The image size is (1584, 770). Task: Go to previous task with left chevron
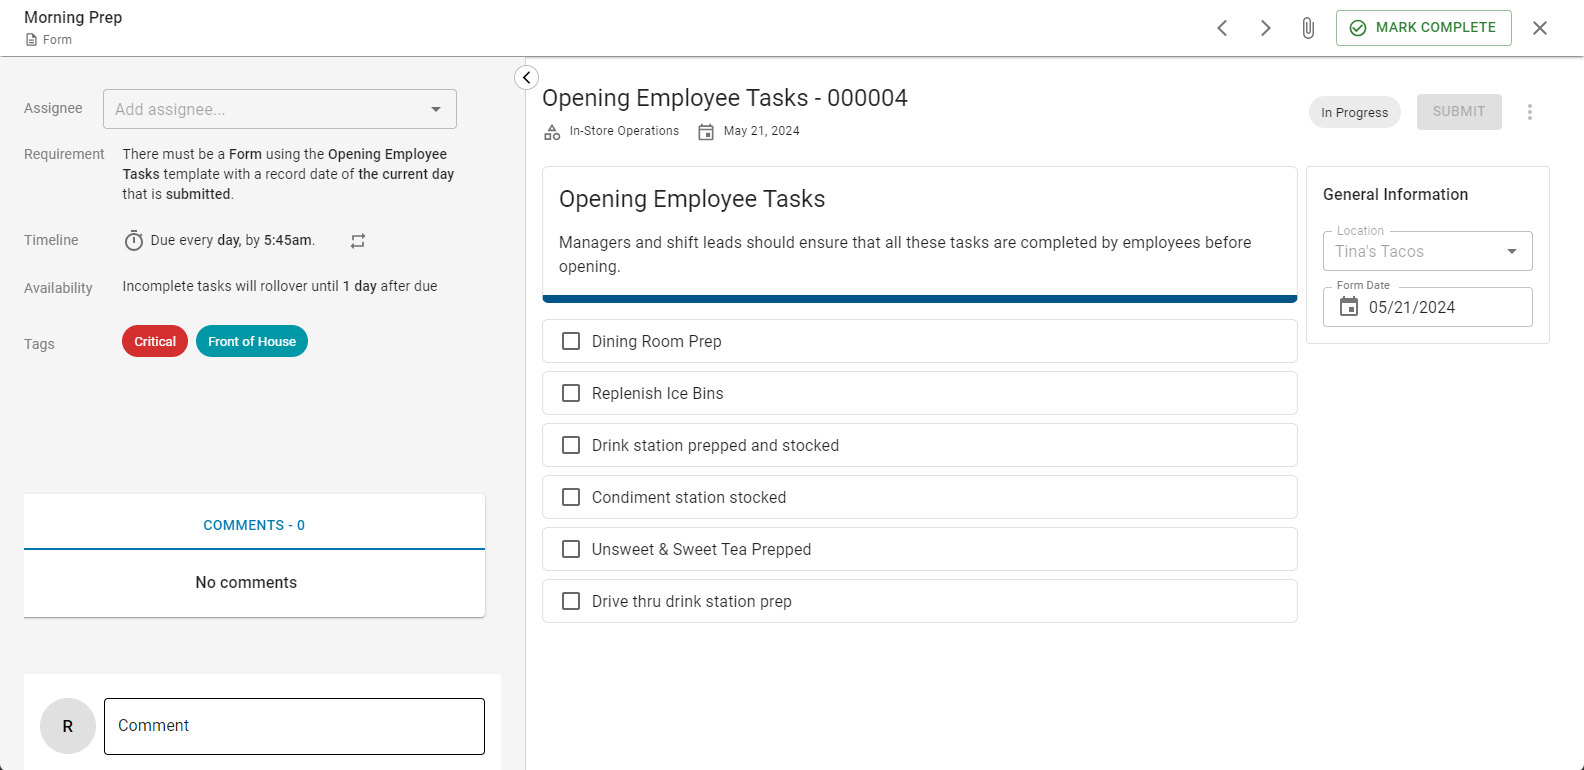[x=1222, y=28]
